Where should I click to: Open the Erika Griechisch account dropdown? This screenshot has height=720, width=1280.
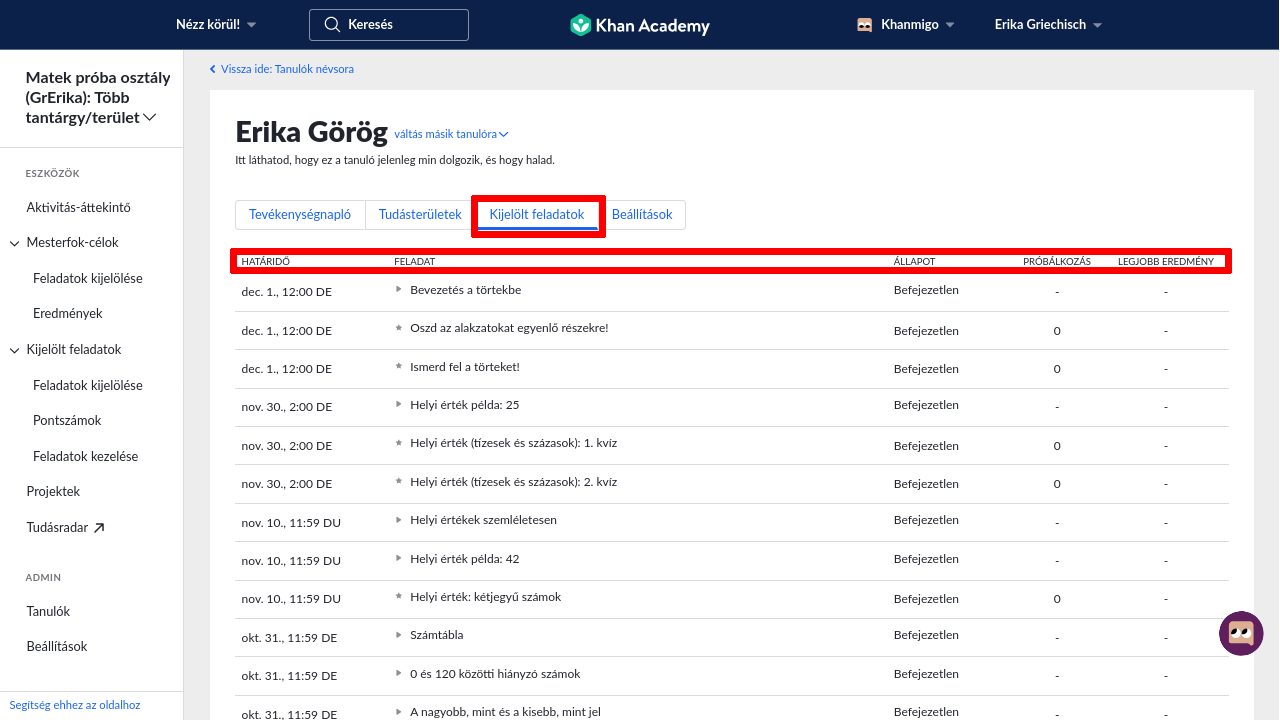(1048, 25)
